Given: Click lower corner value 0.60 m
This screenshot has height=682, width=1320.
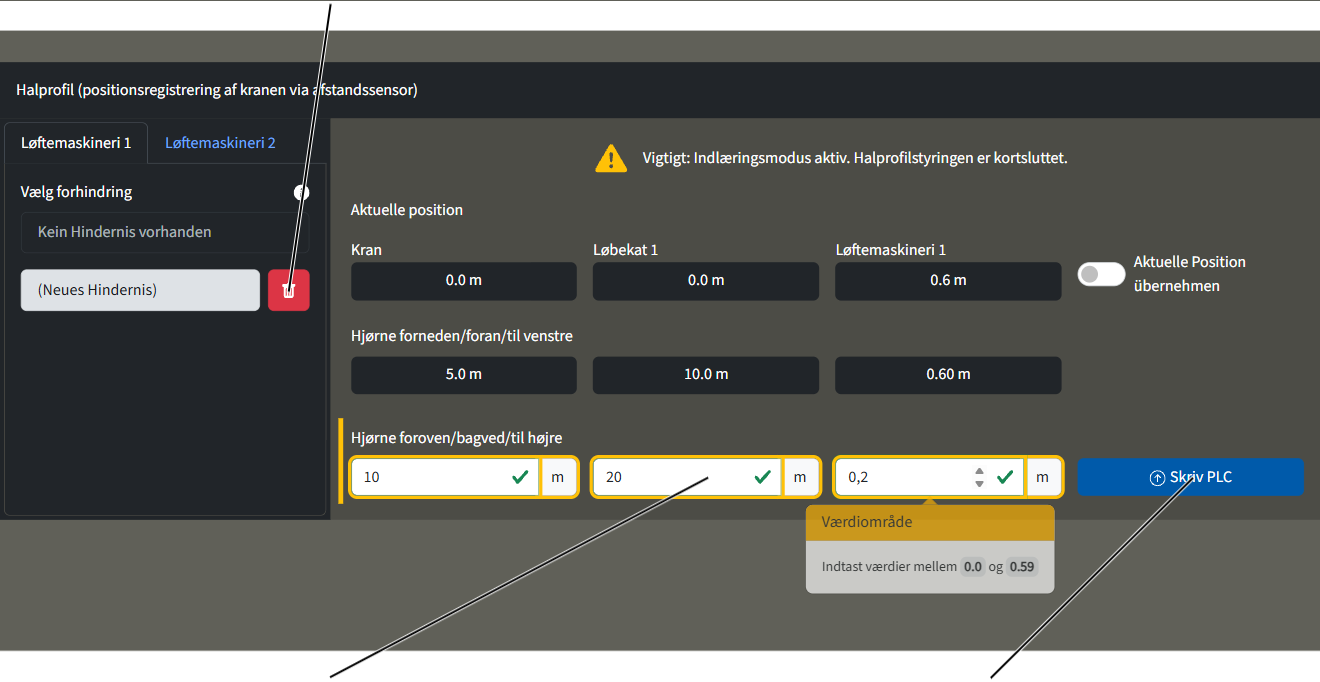Looking at the screenshot, I should click(948, 375).
